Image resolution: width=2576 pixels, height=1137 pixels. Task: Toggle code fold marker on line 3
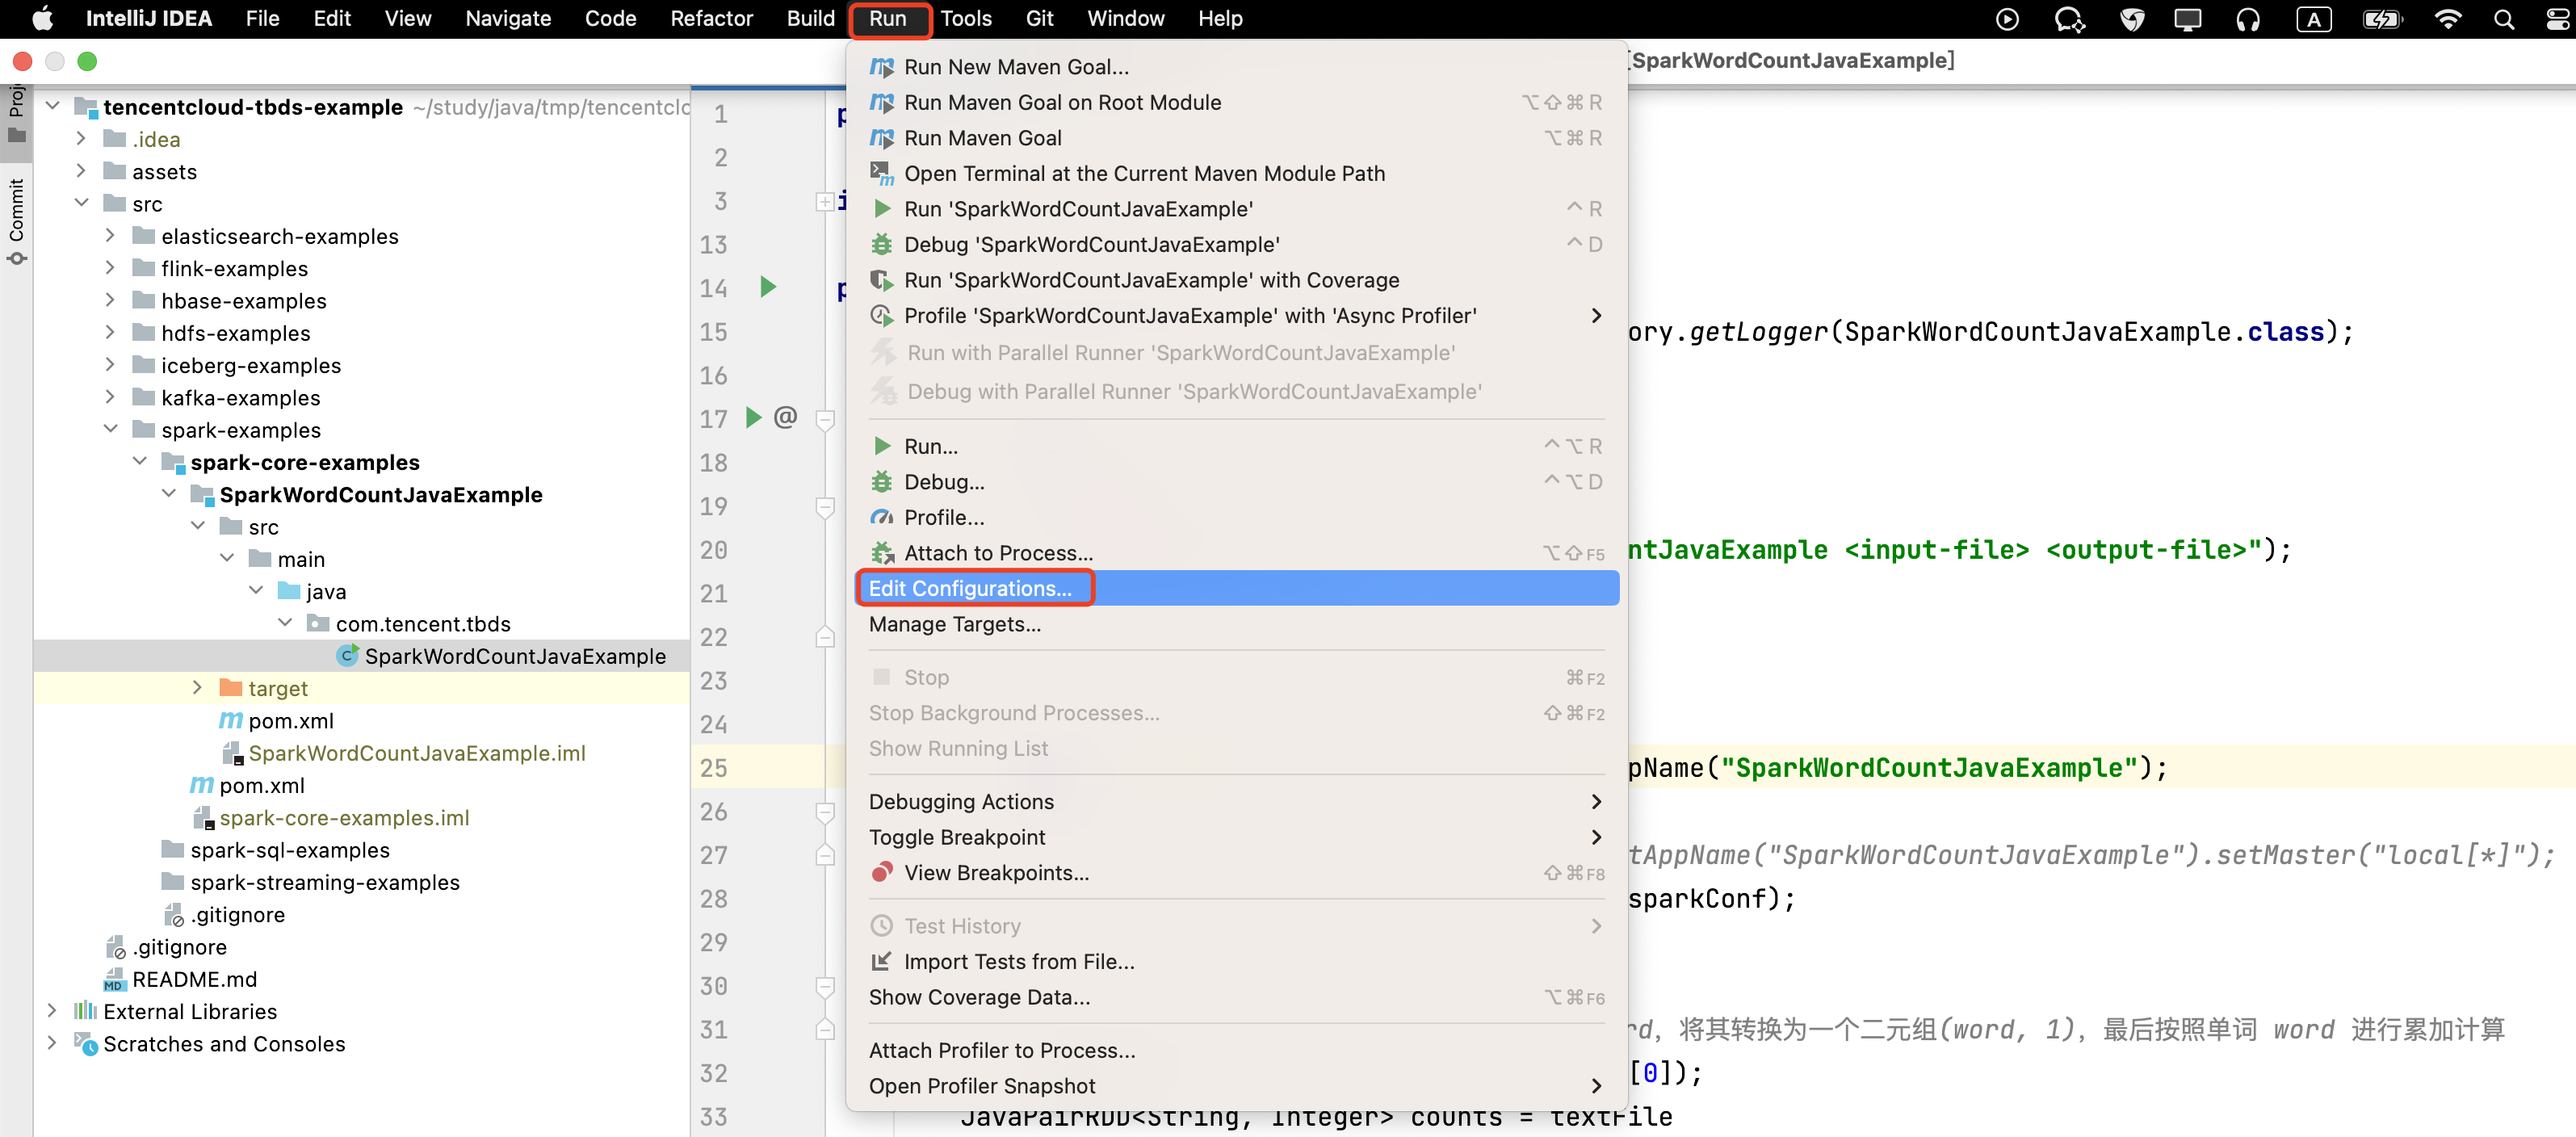point(824,202)
